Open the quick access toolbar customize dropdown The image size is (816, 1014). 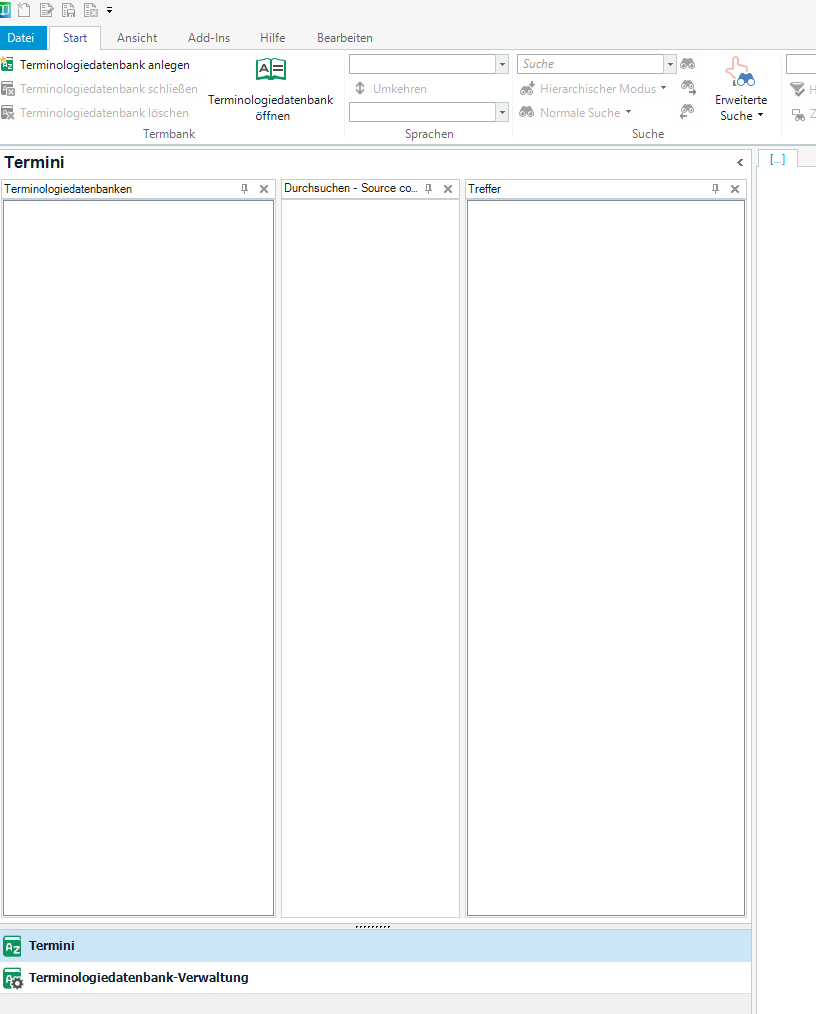click(109, 10)
